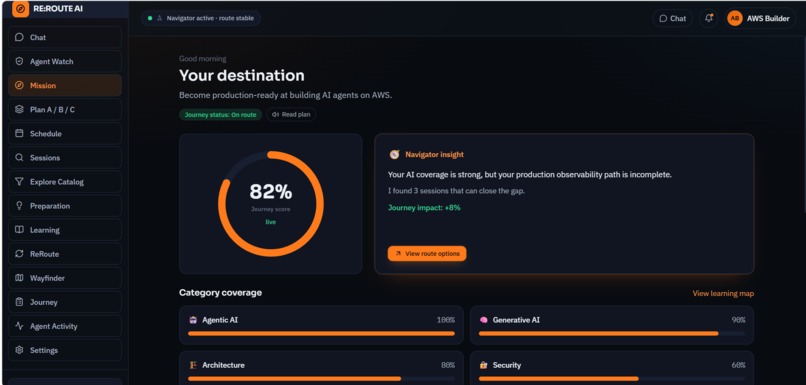
Task: Click the Security lock icon
Action: coord(484,365)
